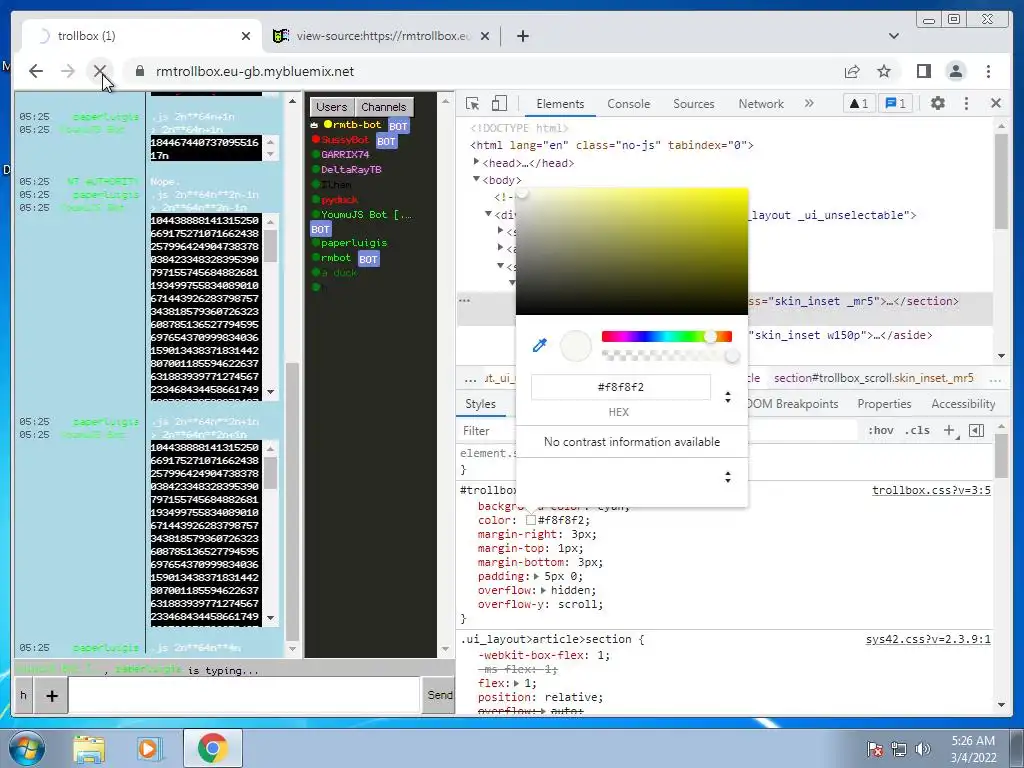Pick a color with the eyedropper
1024x768 pixels.
tap(539, 345)
